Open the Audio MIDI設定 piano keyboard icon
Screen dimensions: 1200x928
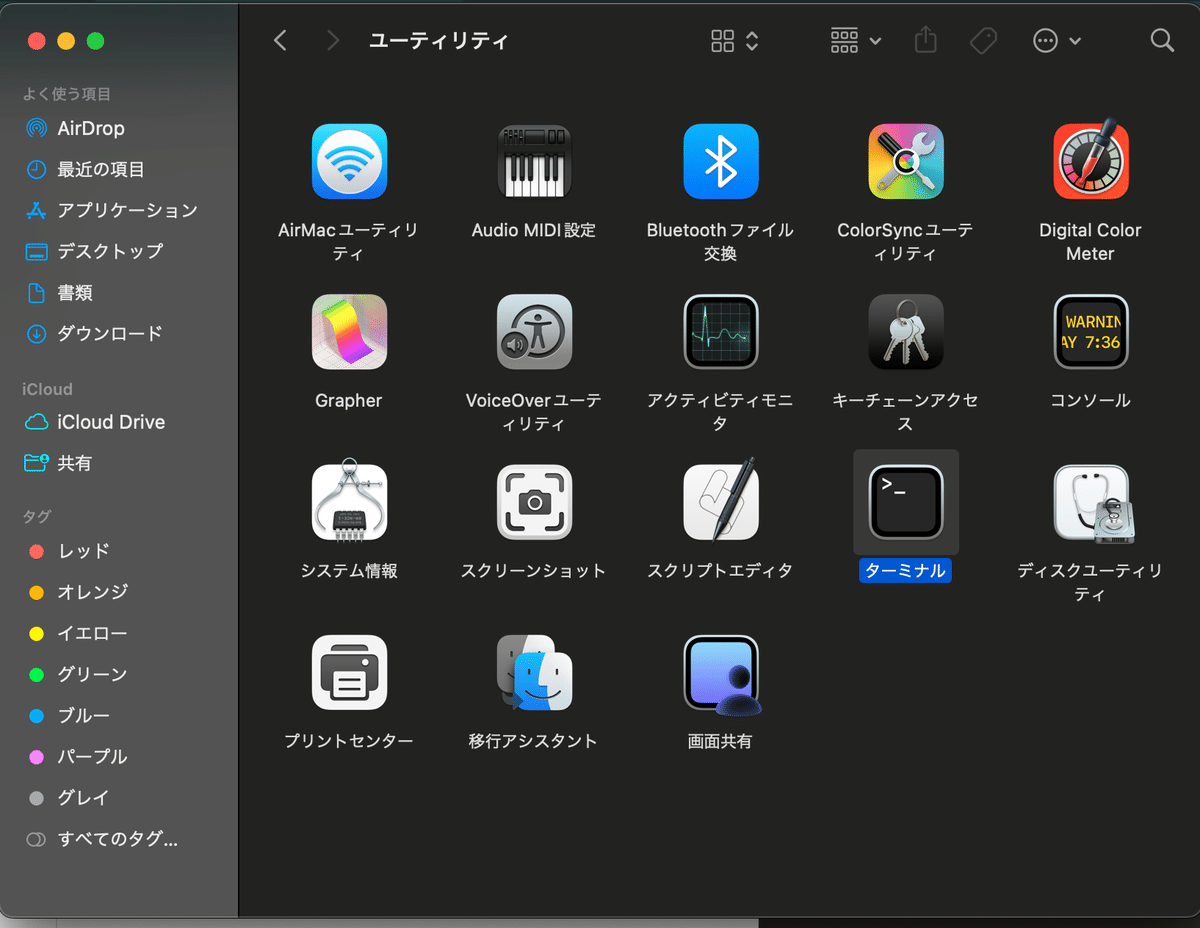(534, 162)
